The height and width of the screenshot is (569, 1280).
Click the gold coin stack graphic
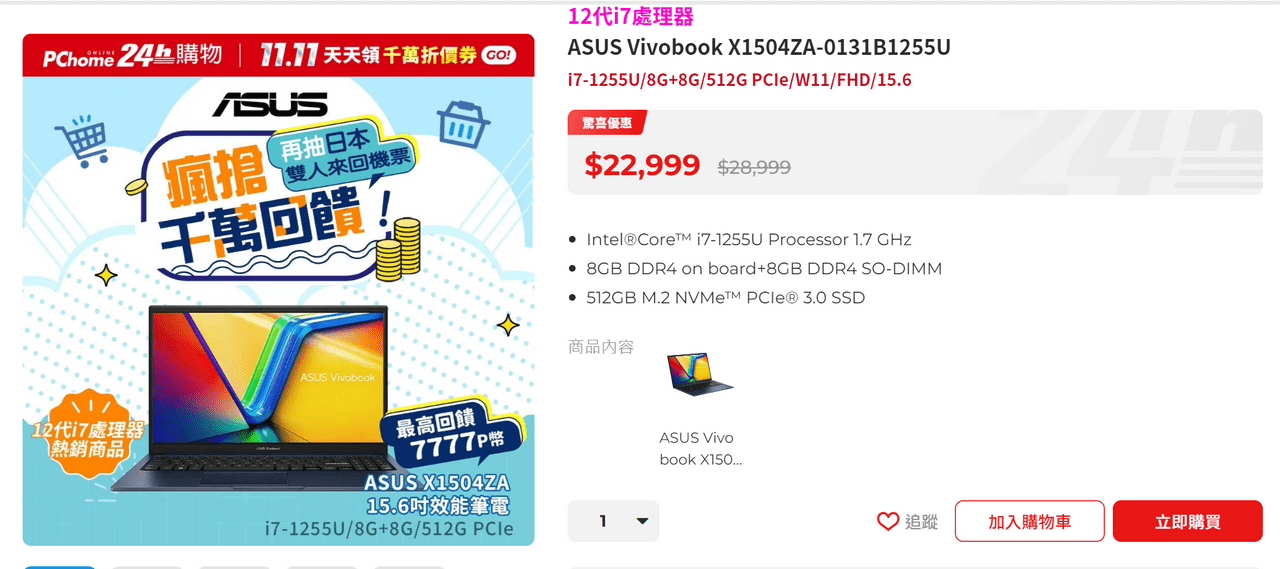pyautogui.click(x=397, y=251)
